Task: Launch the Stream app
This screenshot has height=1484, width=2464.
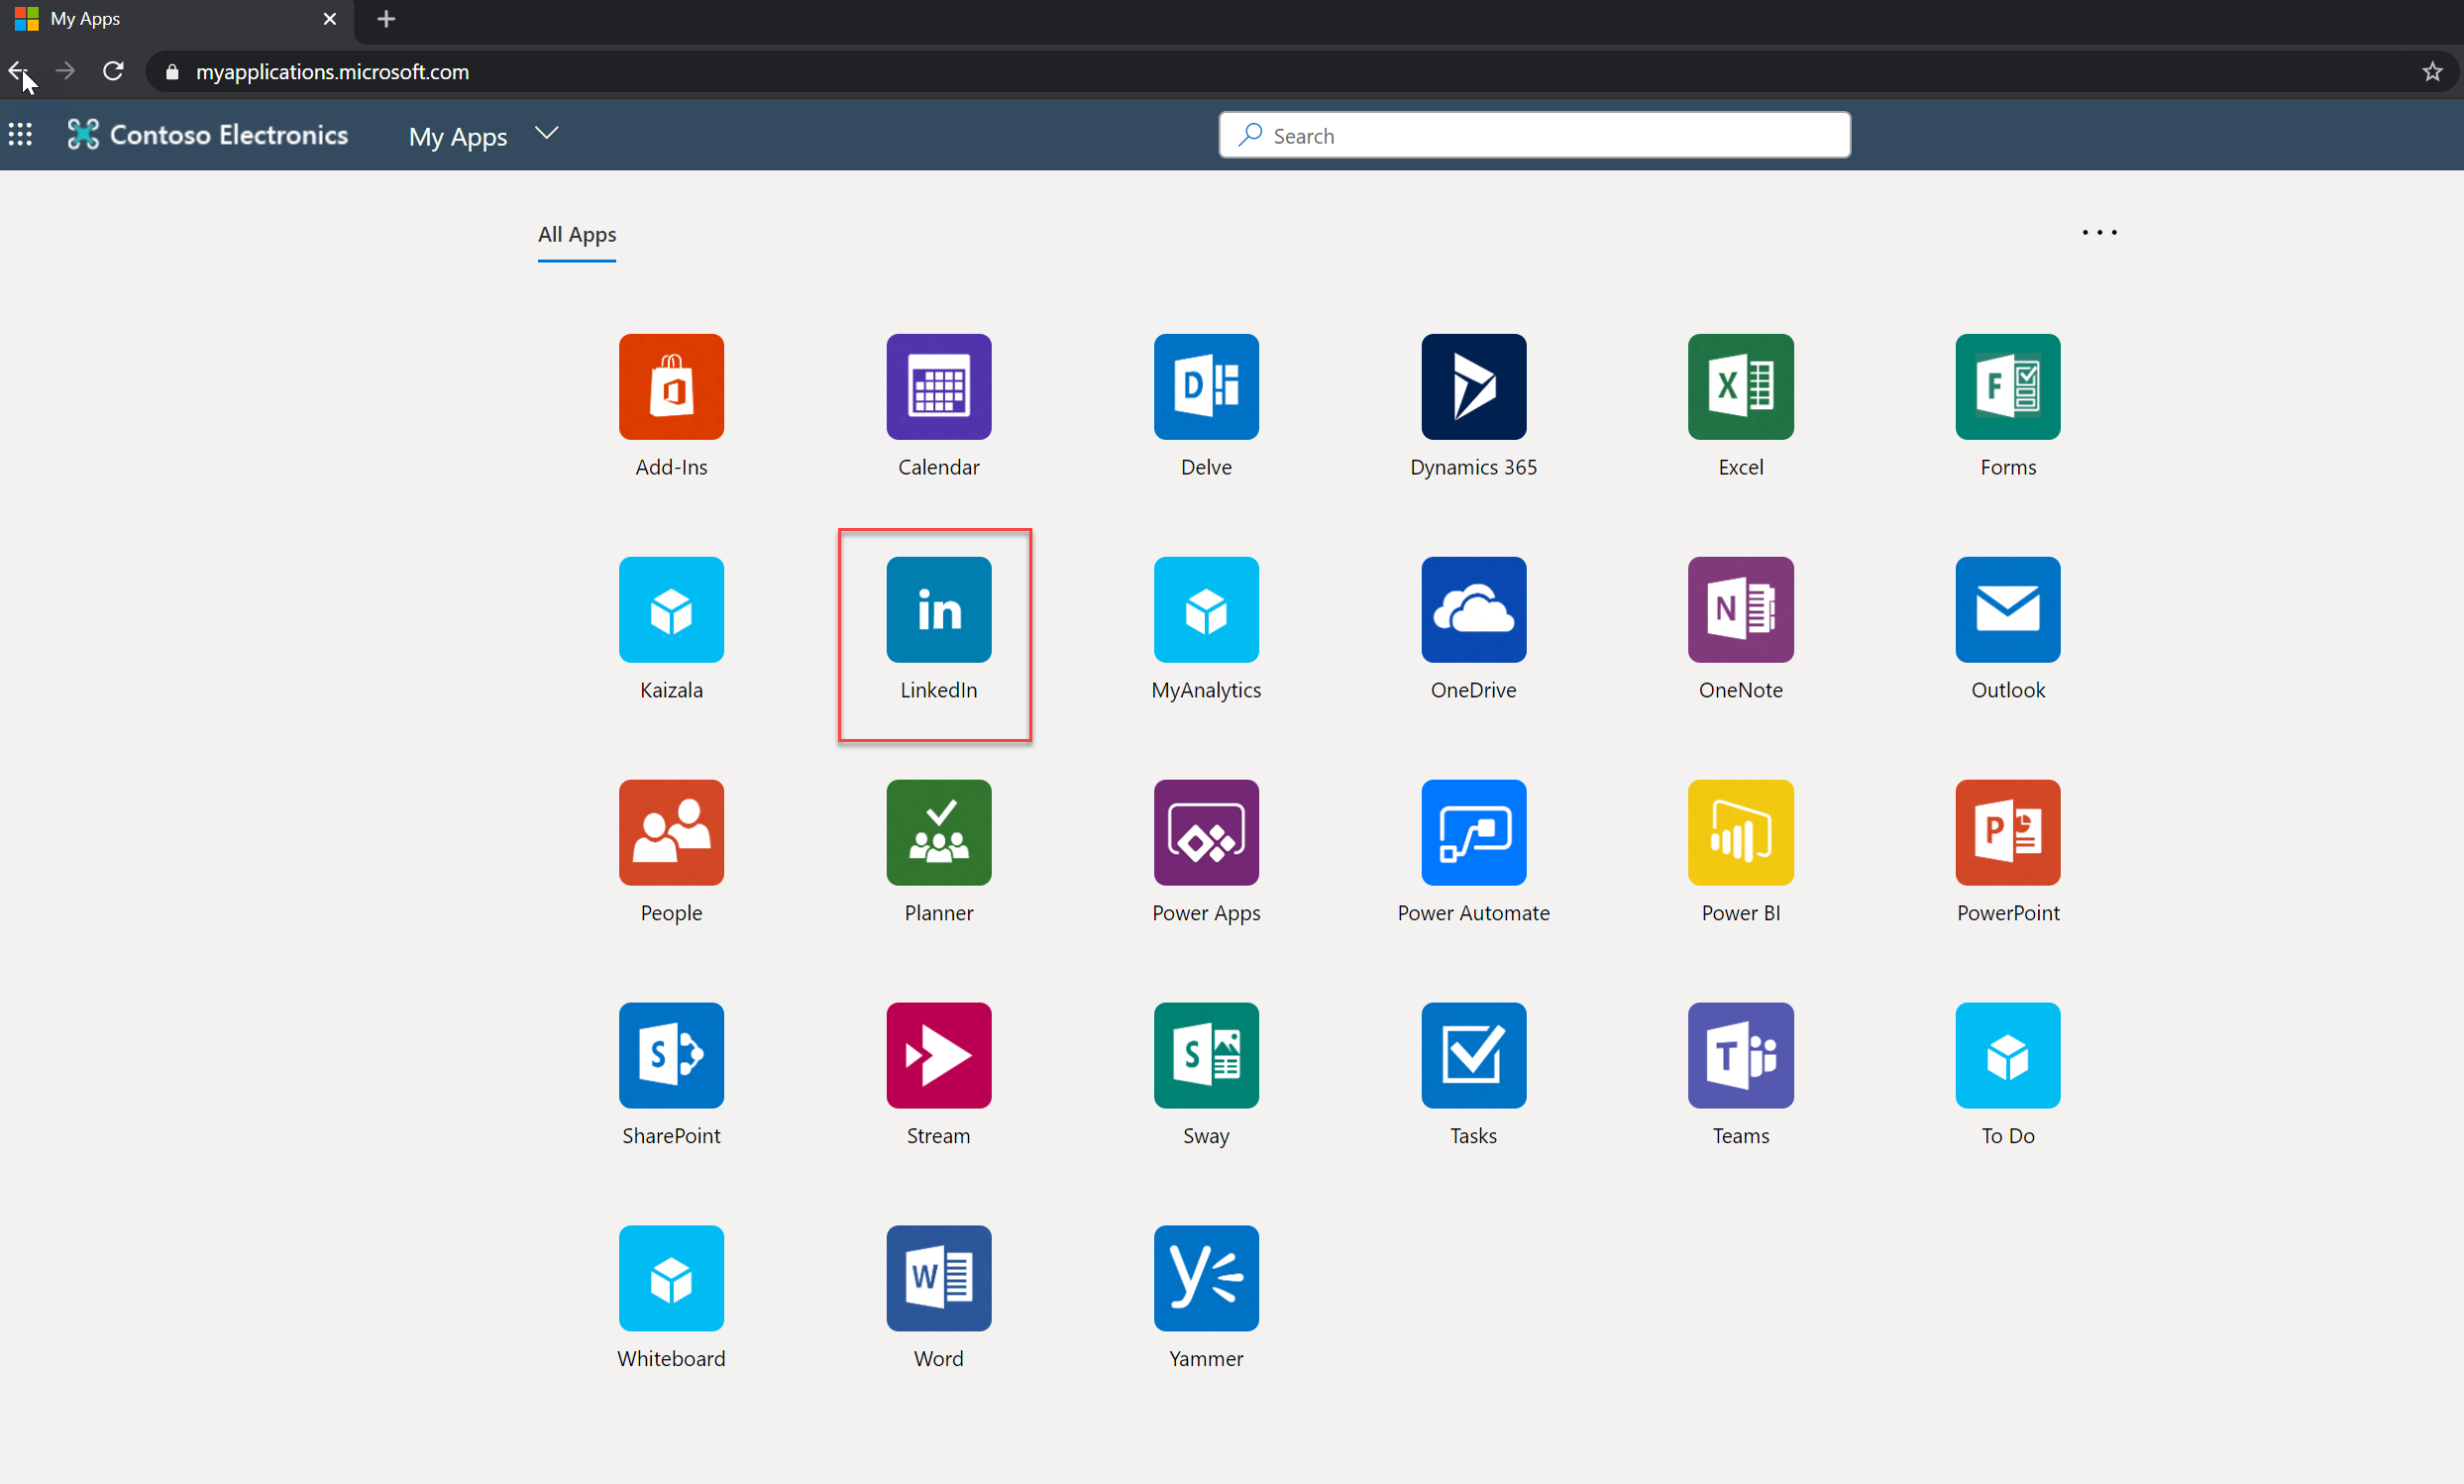Action: coord(938,1055)
